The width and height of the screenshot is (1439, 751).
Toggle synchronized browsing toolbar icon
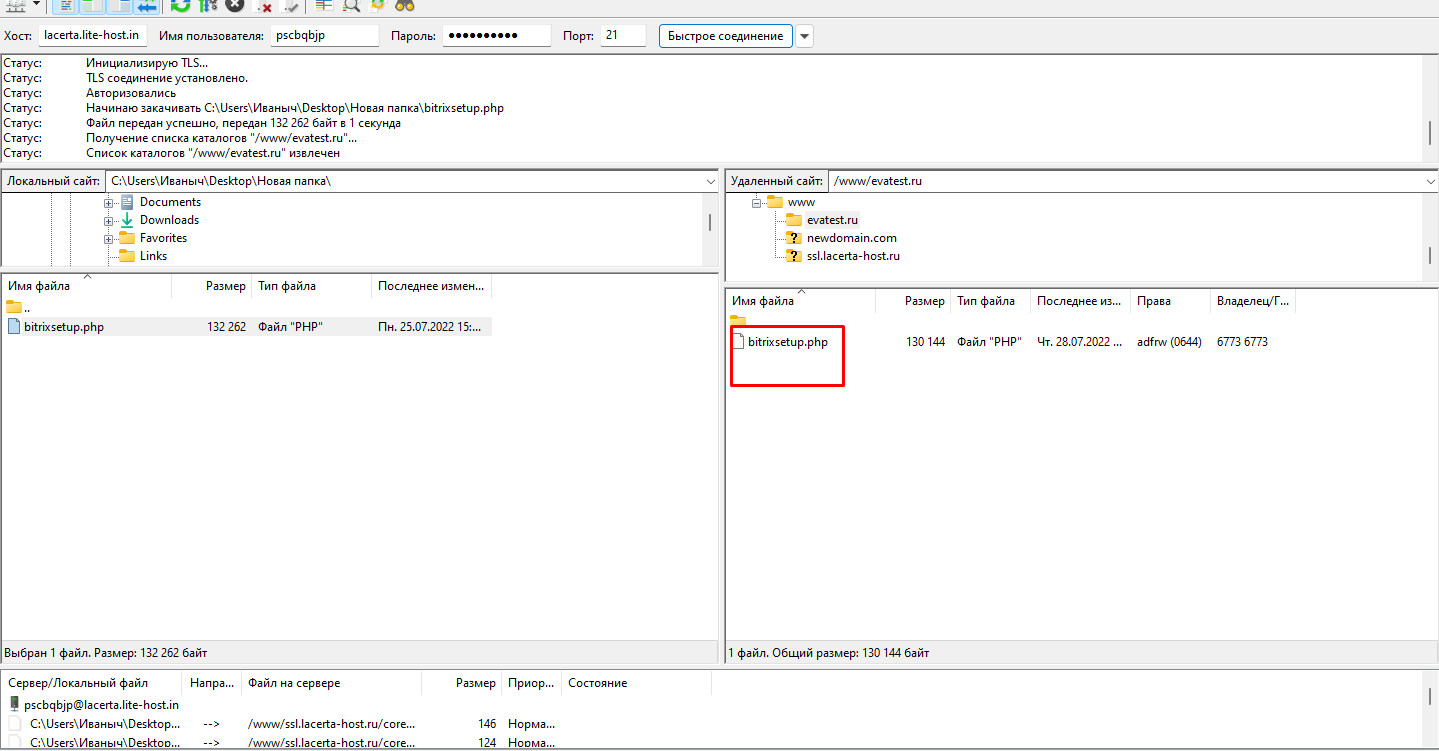[378, 5]
